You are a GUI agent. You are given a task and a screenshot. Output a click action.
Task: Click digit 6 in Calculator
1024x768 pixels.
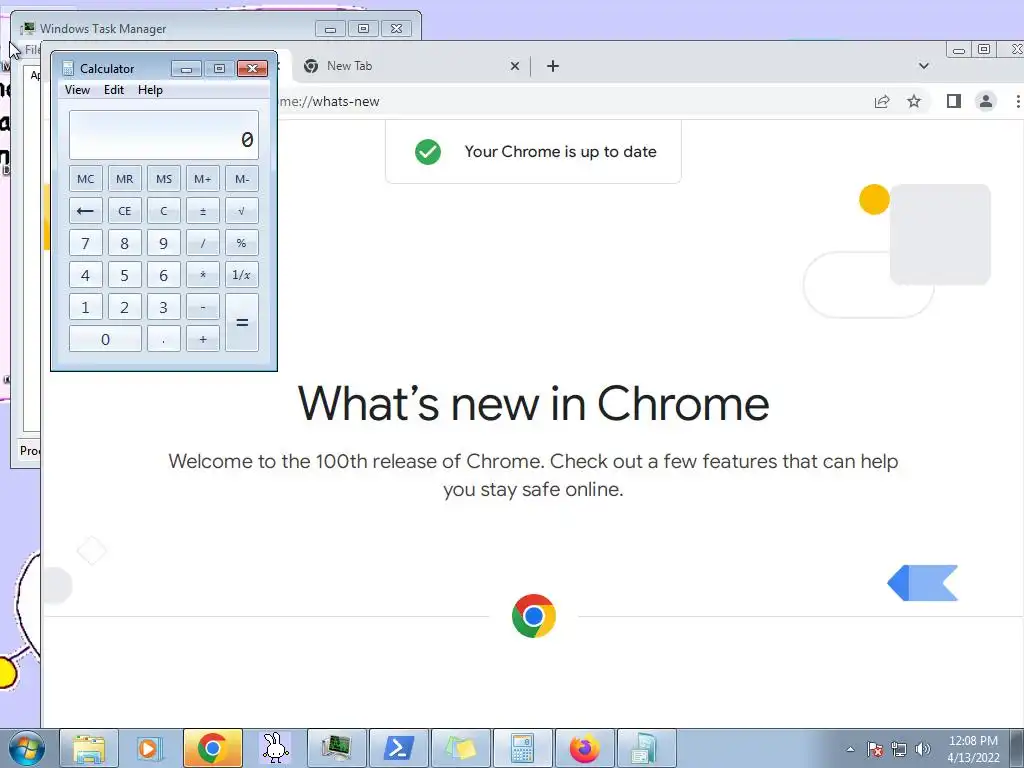(163, 275)
